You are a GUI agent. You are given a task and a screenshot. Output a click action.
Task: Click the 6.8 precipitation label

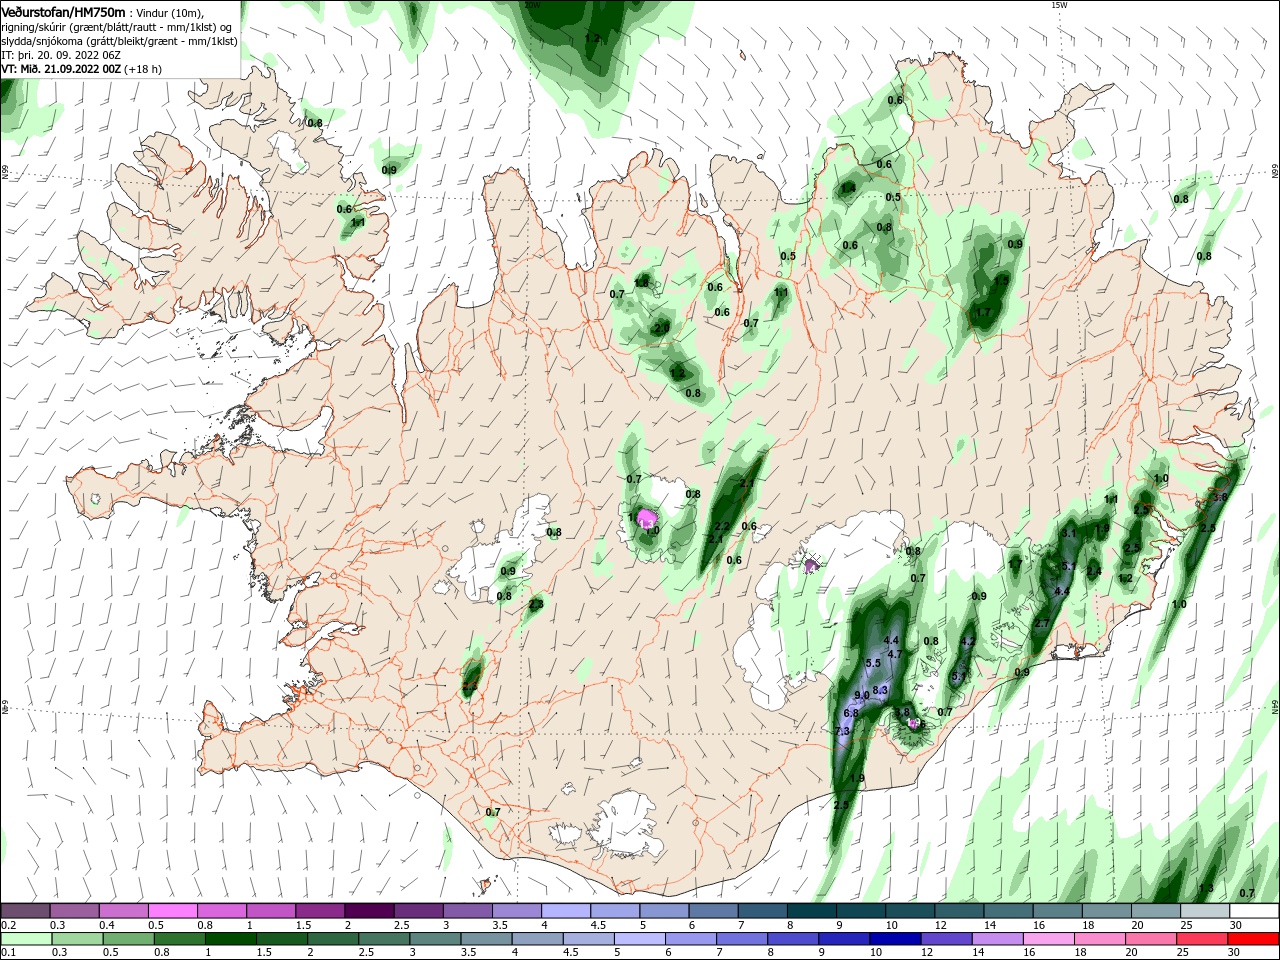851,713
